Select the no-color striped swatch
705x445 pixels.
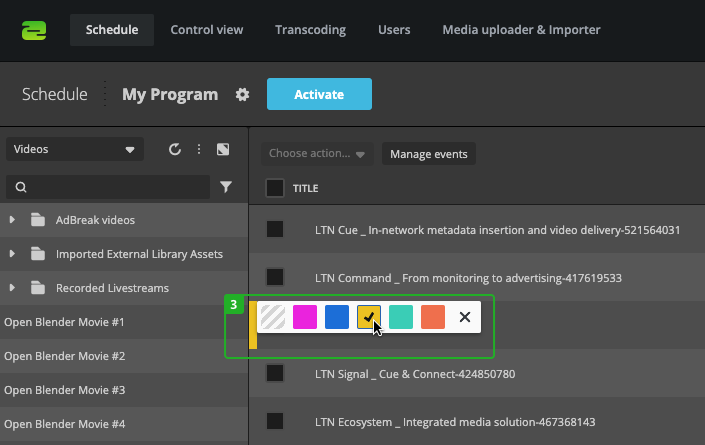click(272, 317)
